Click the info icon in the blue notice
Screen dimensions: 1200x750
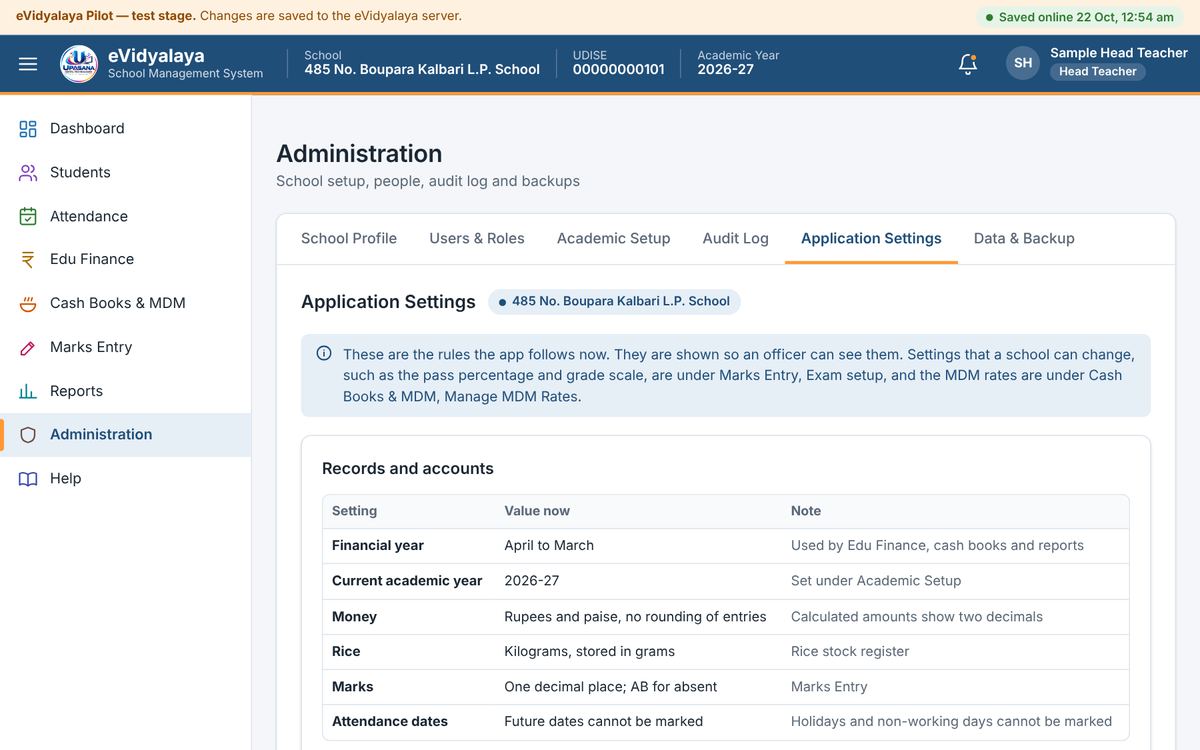(x=324, y=353)
